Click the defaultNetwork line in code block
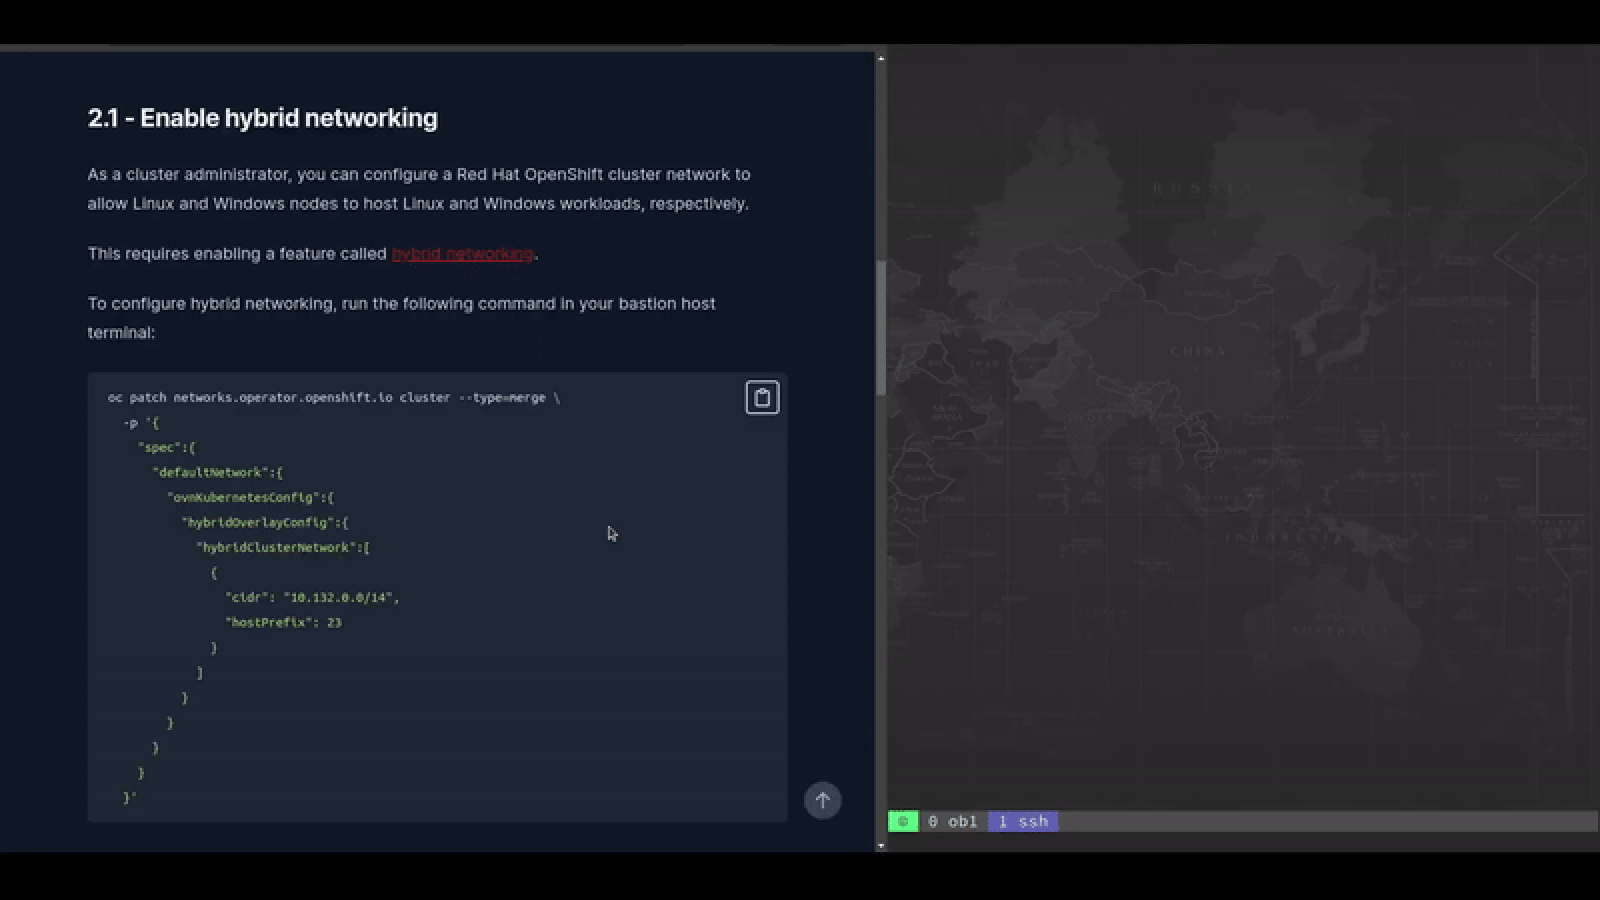Viewport: 1600px width, 900px height. pyautogui.click(x=217, y=472)
